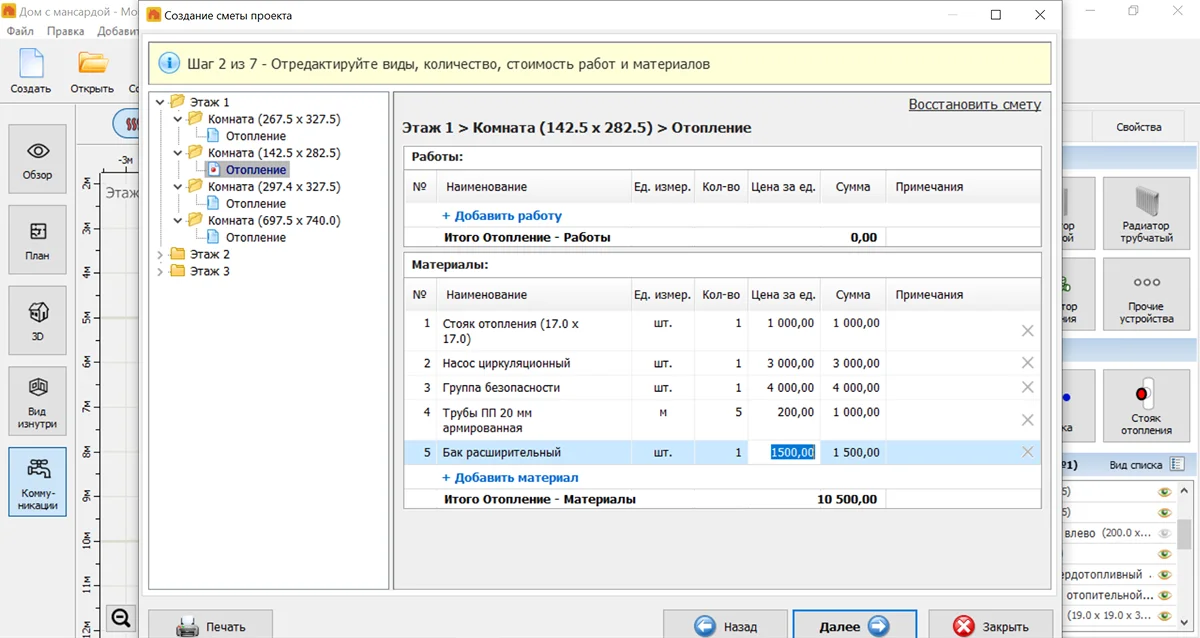
Task: Open the План view mode
Action: pyautogui.click(x=38, y=241)
